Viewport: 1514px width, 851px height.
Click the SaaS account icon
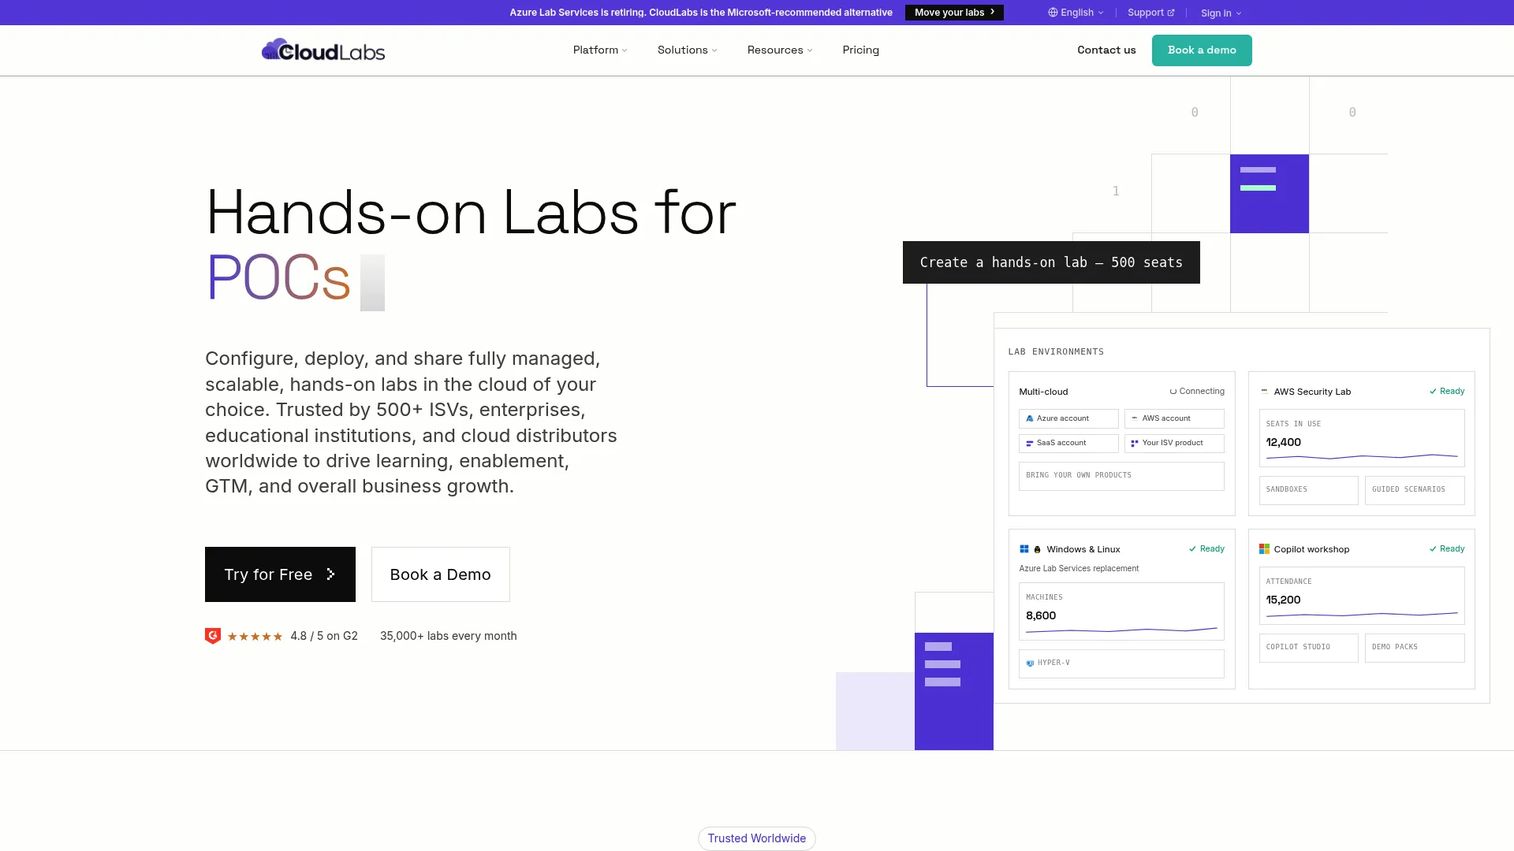click(1030, 443)
